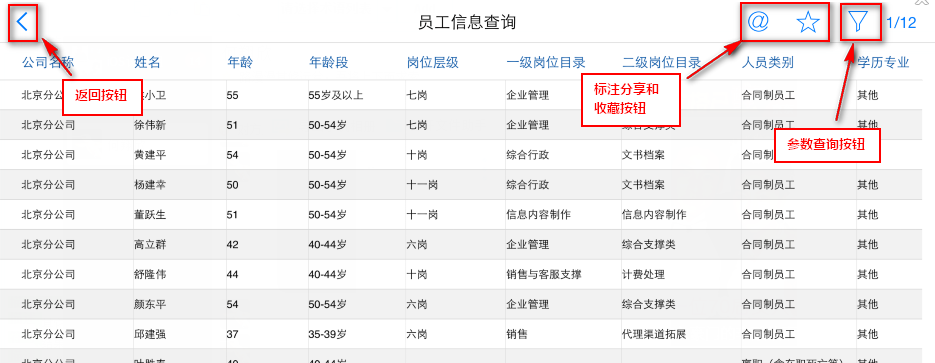Image resolution: width=935 pixels, height=363 pixels.
Task: Click age 50 in 杨建幸's row
Action: coord(233,185)
